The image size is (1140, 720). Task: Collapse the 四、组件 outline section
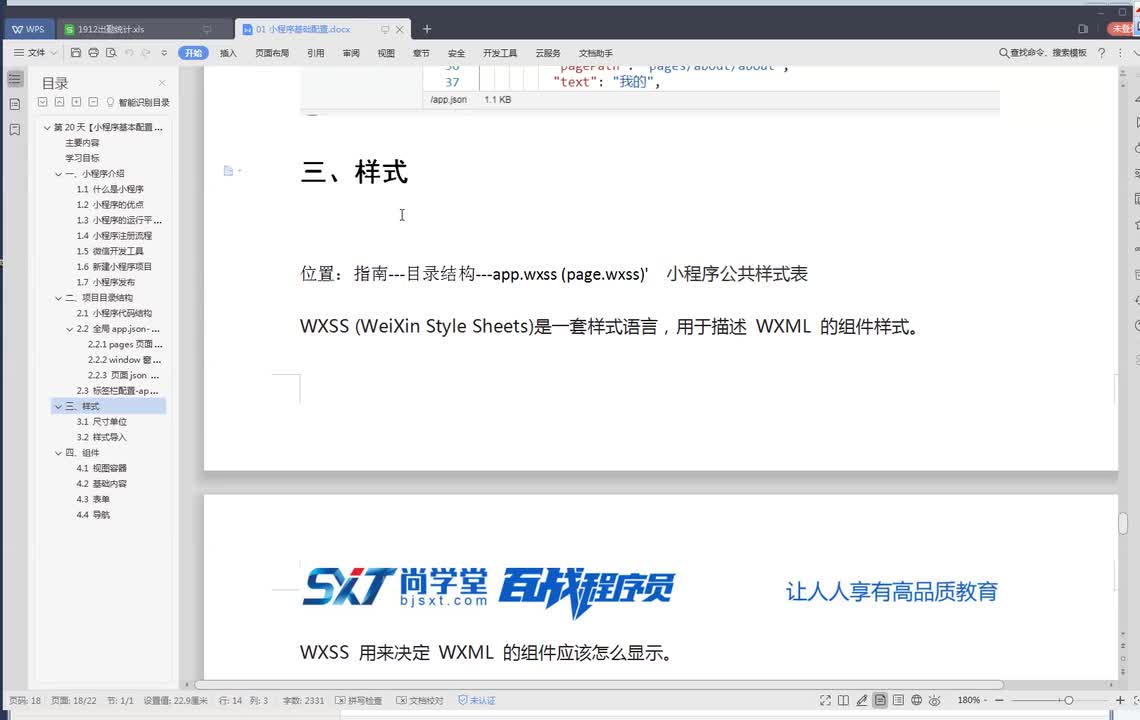coord(59,453)
